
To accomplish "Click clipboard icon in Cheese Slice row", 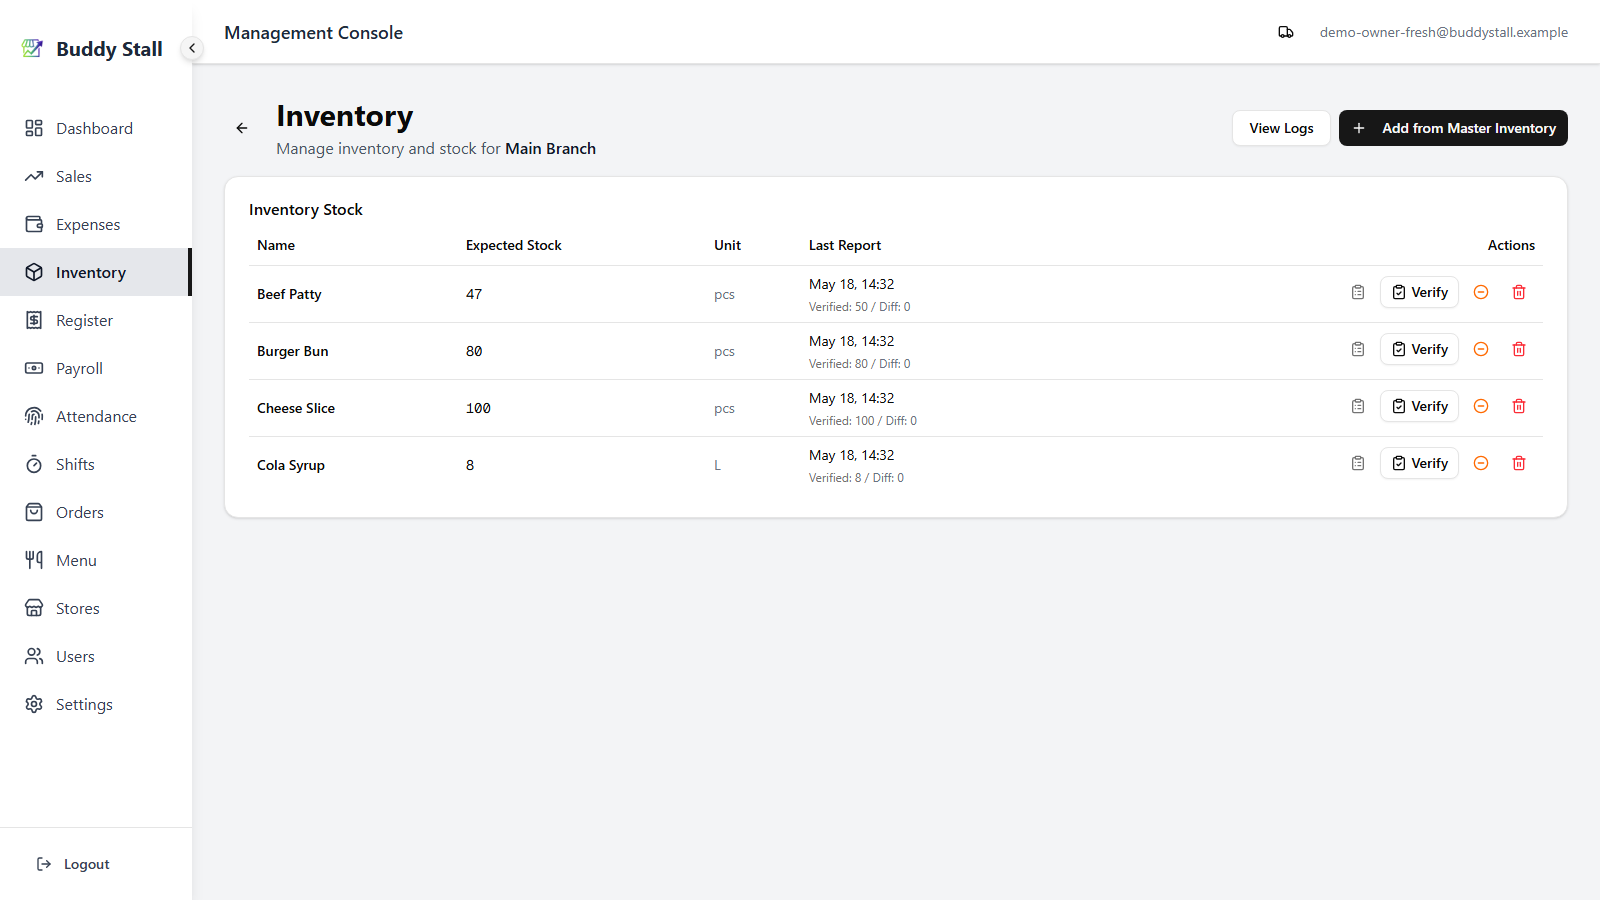I will [x=1358, y=406].
